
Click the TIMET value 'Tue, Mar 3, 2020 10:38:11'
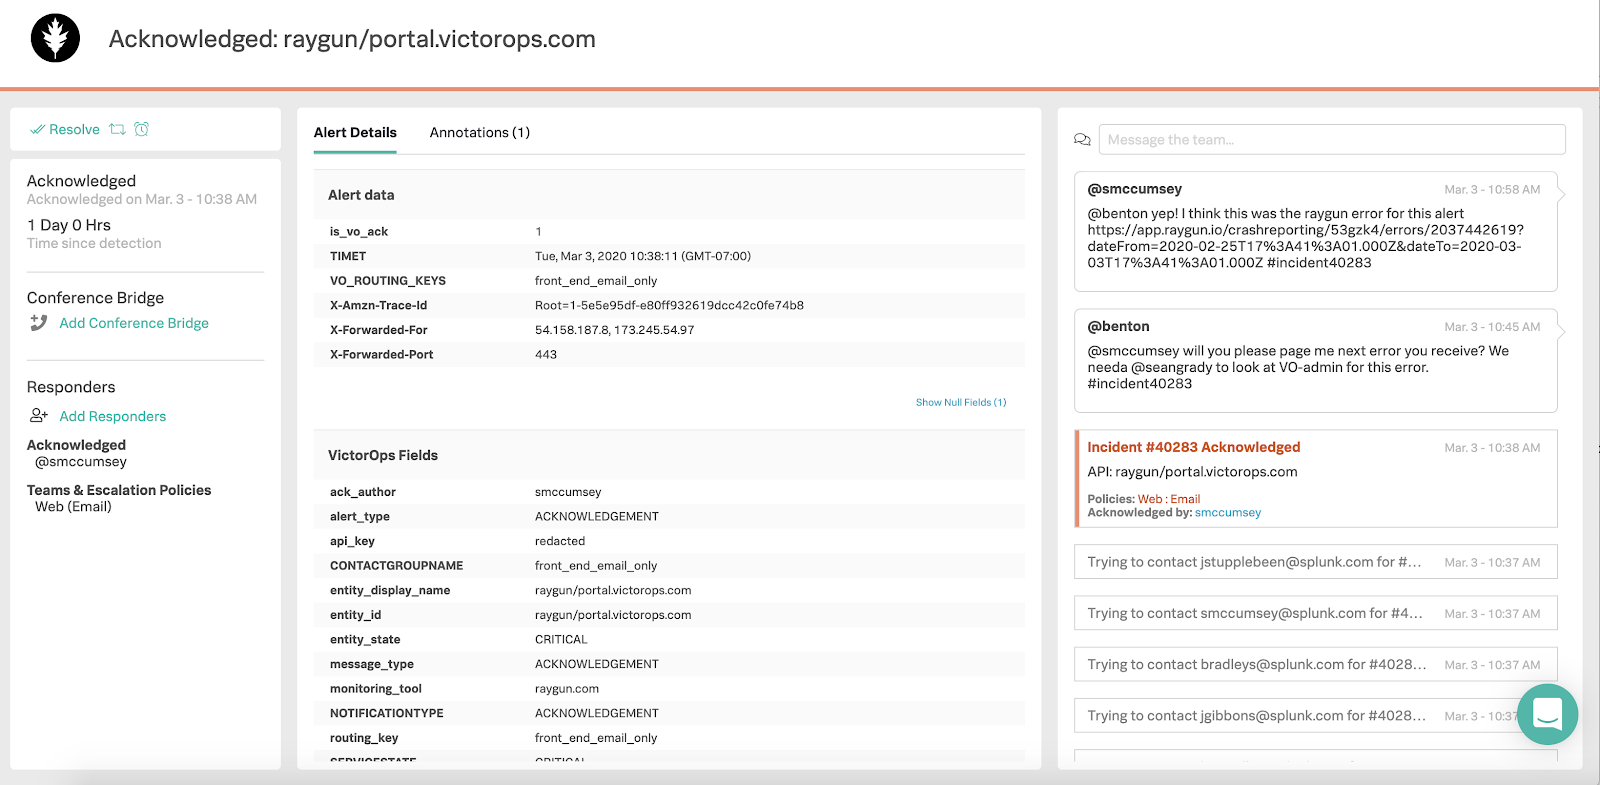click(x=643, y=256)
